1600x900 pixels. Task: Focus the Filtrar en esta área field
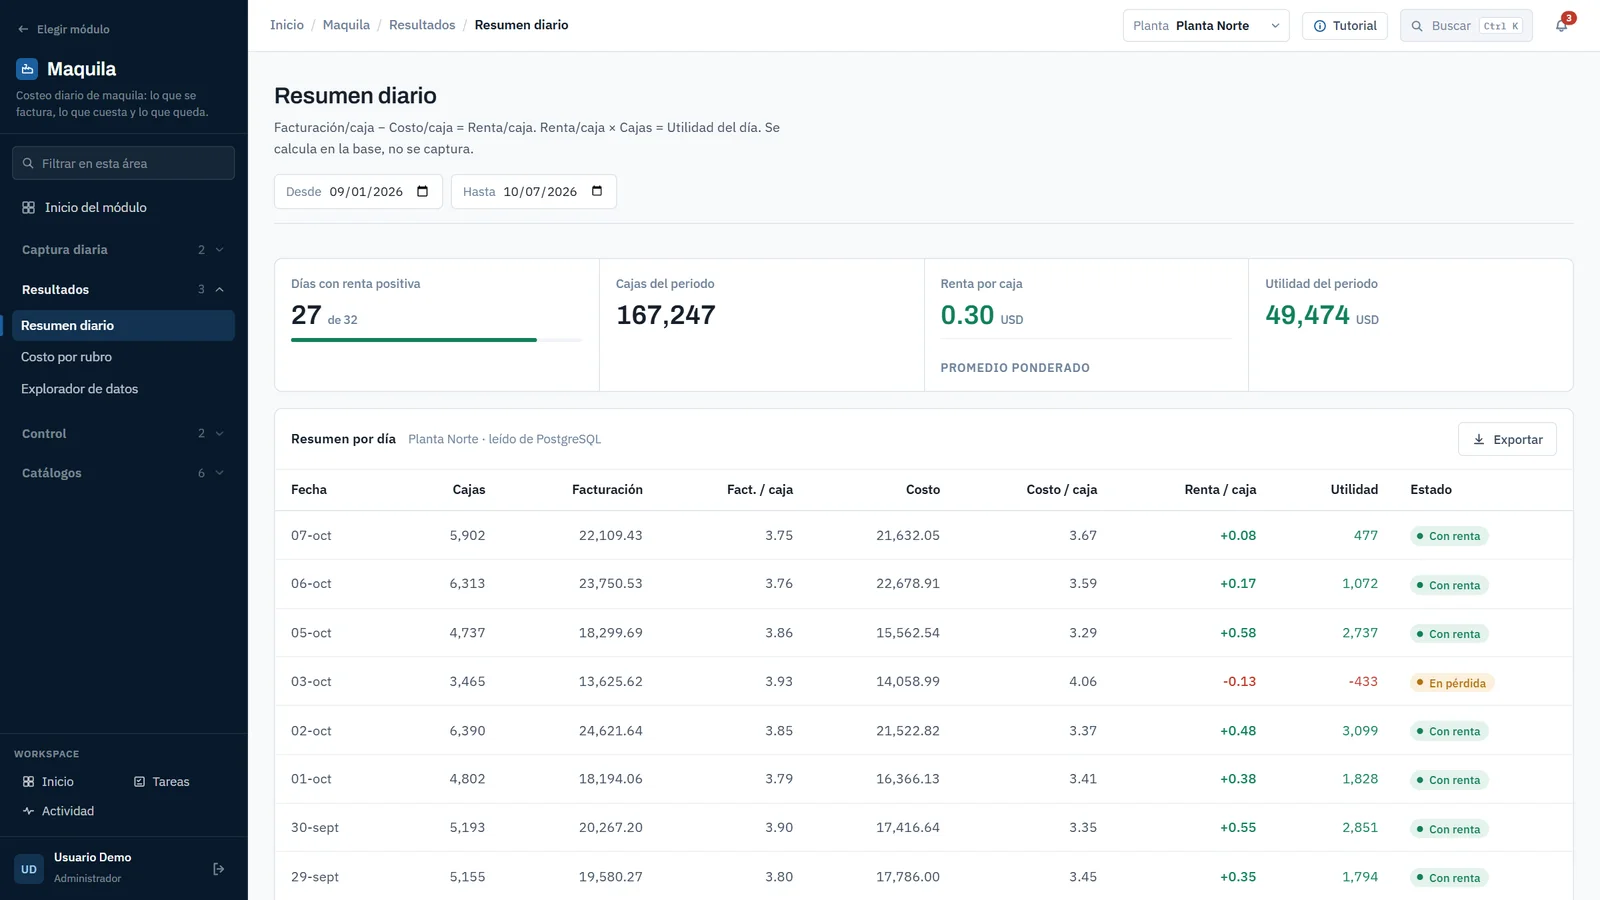tap(123, 163)
